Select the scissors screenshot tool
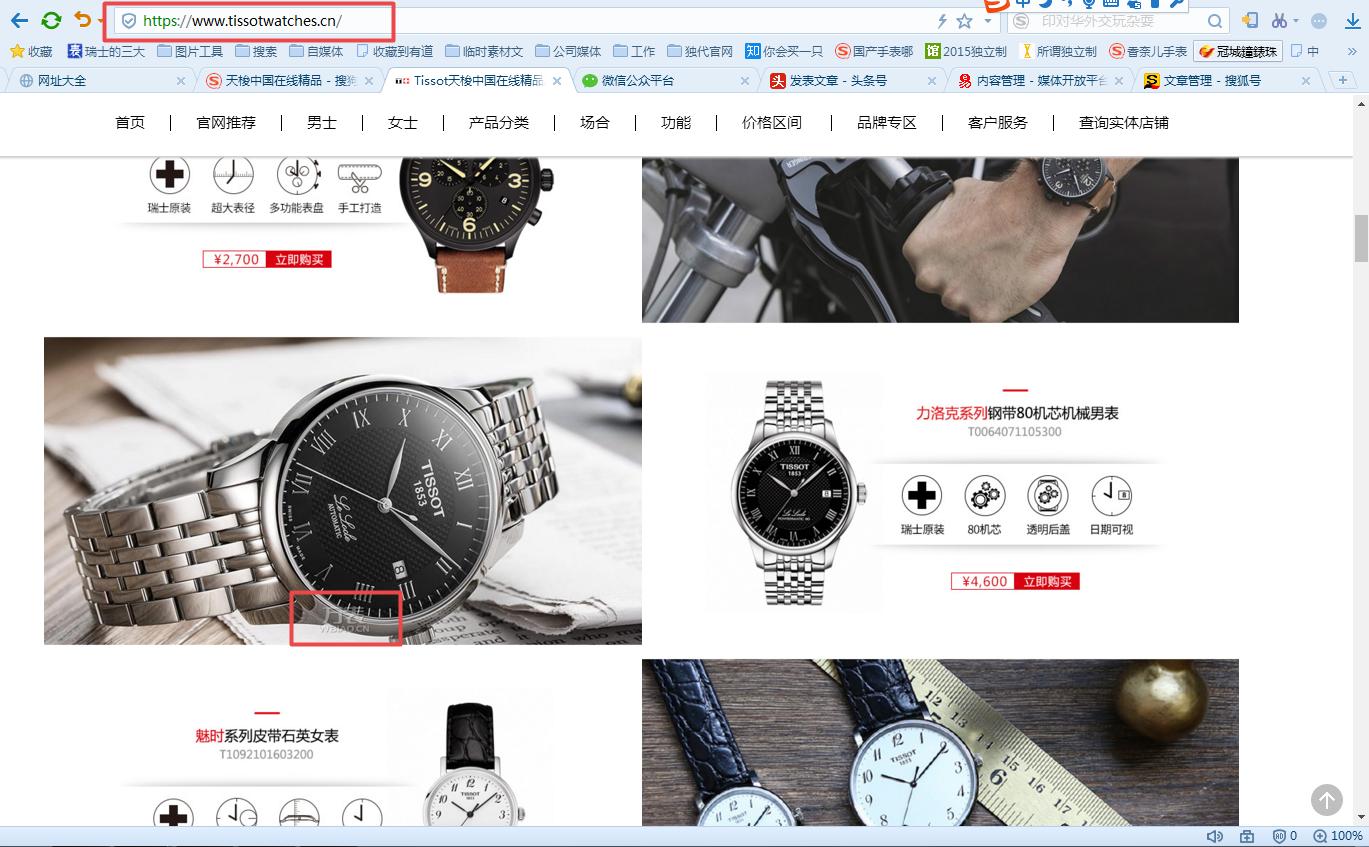 click(1279, 20)
